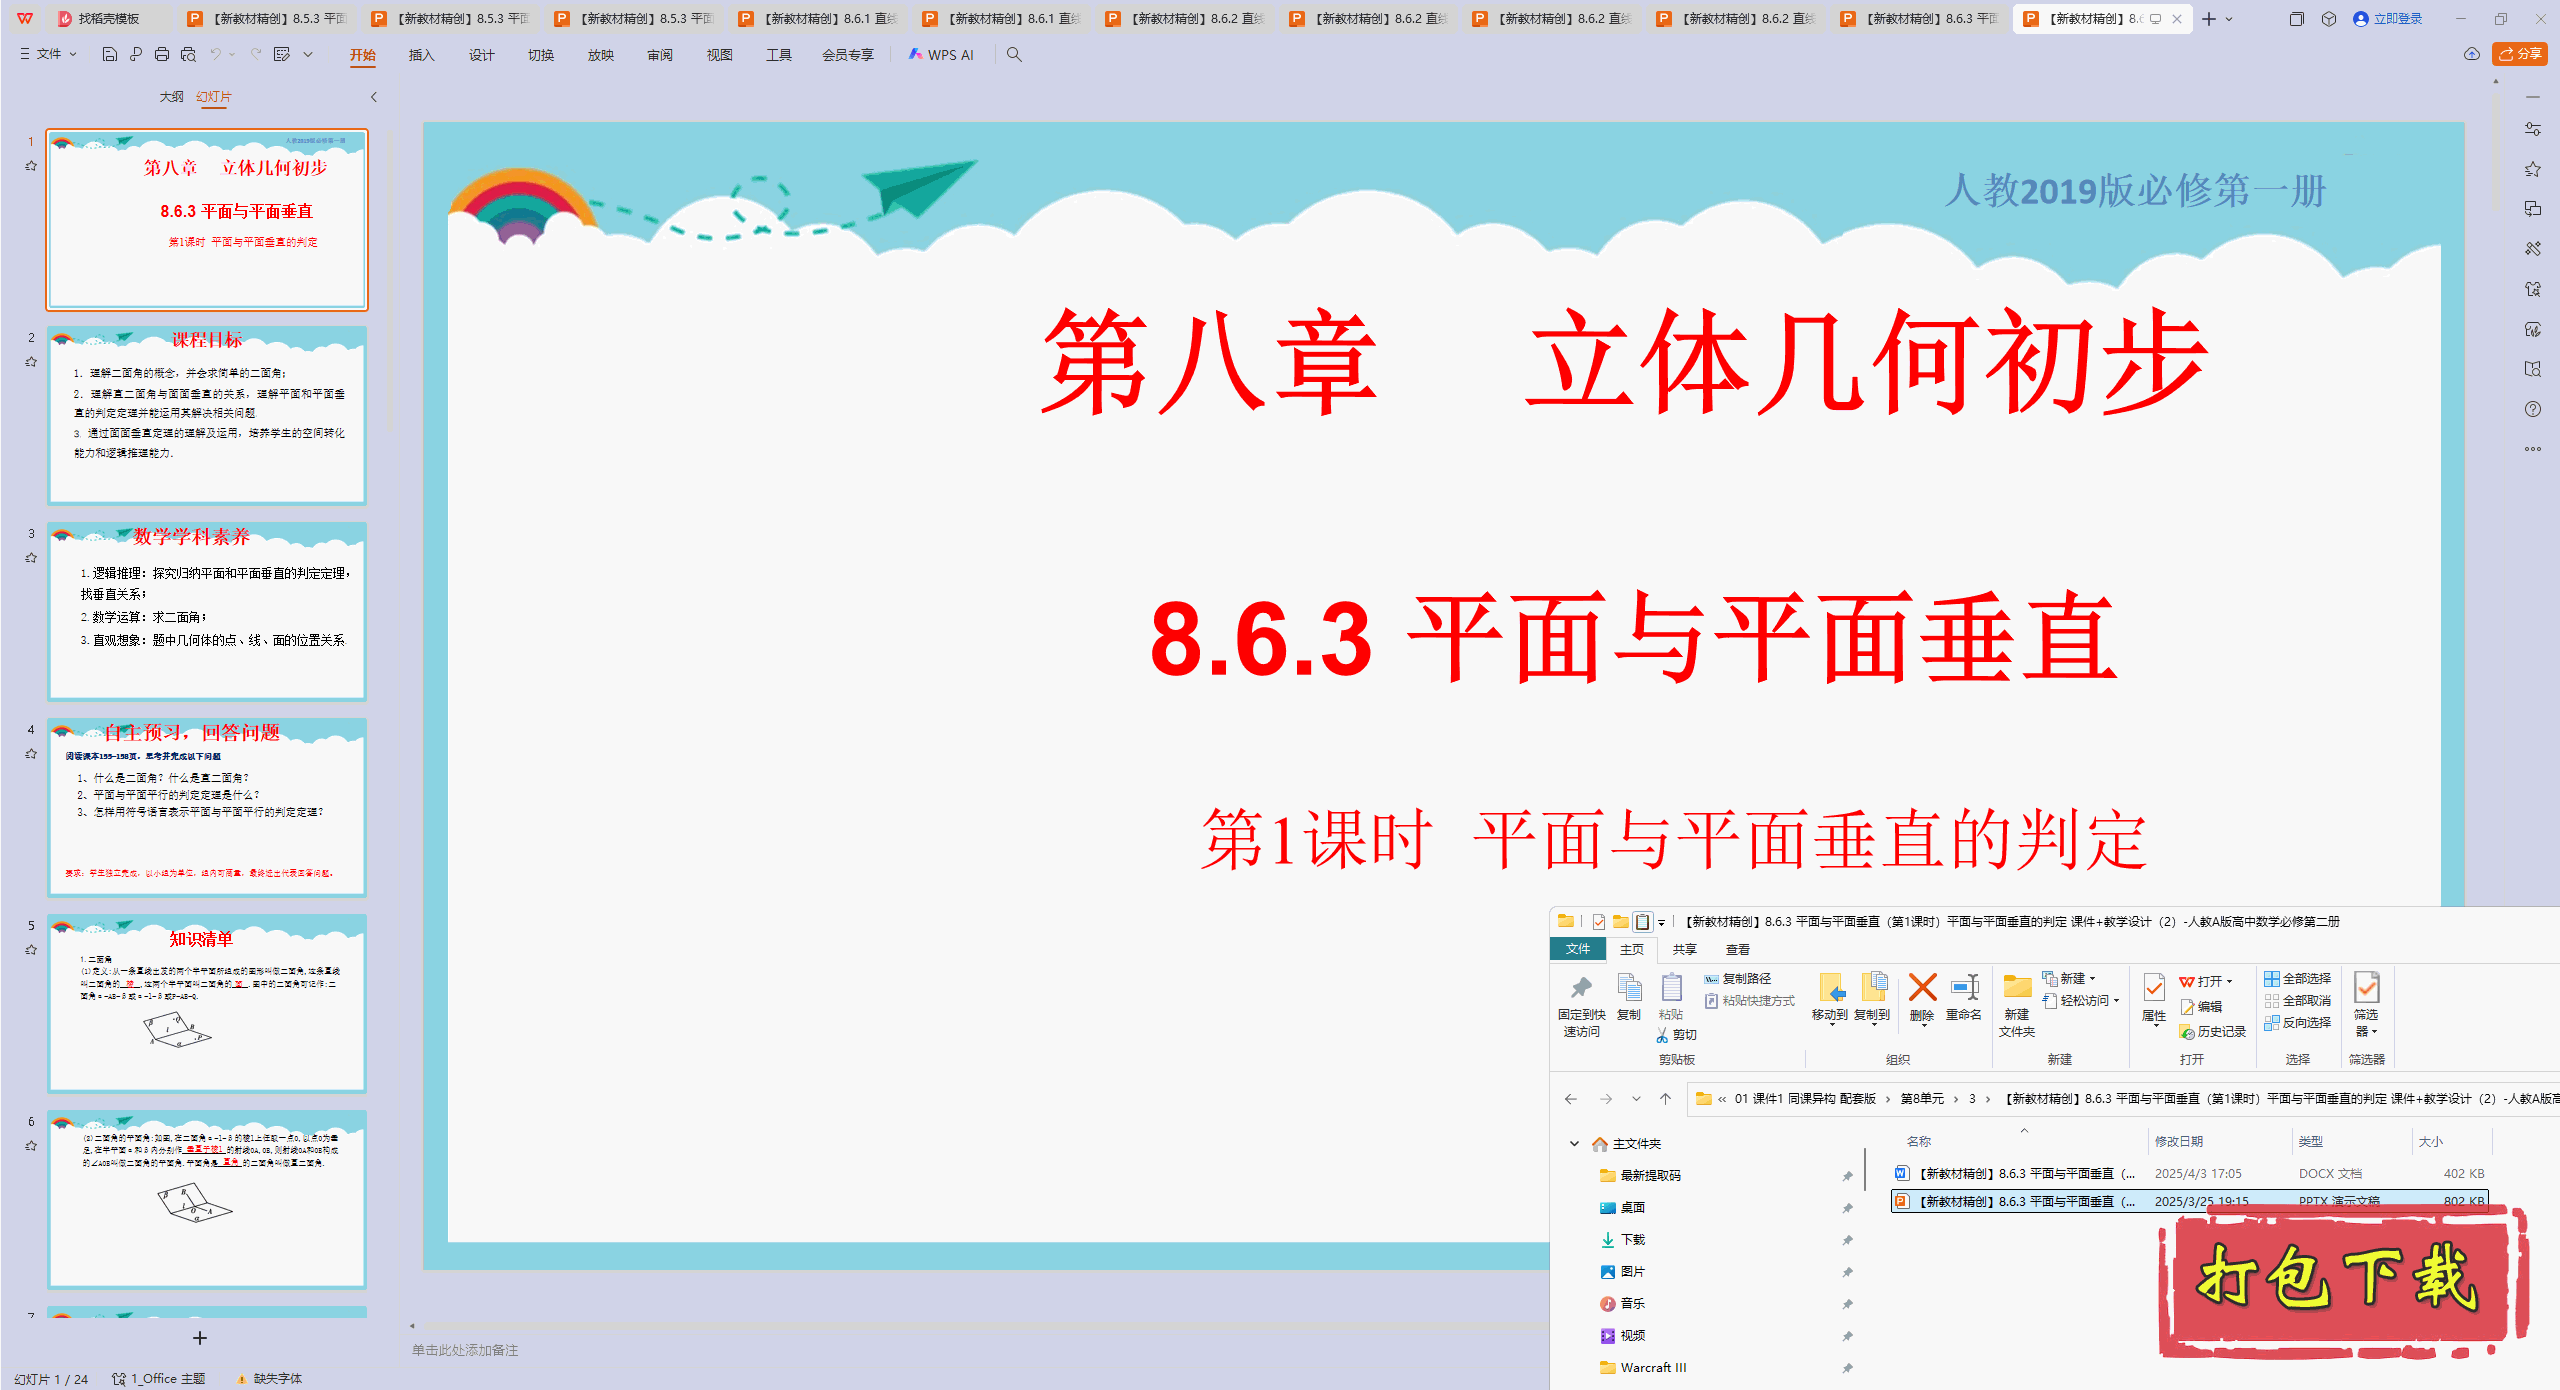Click the Print icon in WPS toolbar

tap(162, 55)
